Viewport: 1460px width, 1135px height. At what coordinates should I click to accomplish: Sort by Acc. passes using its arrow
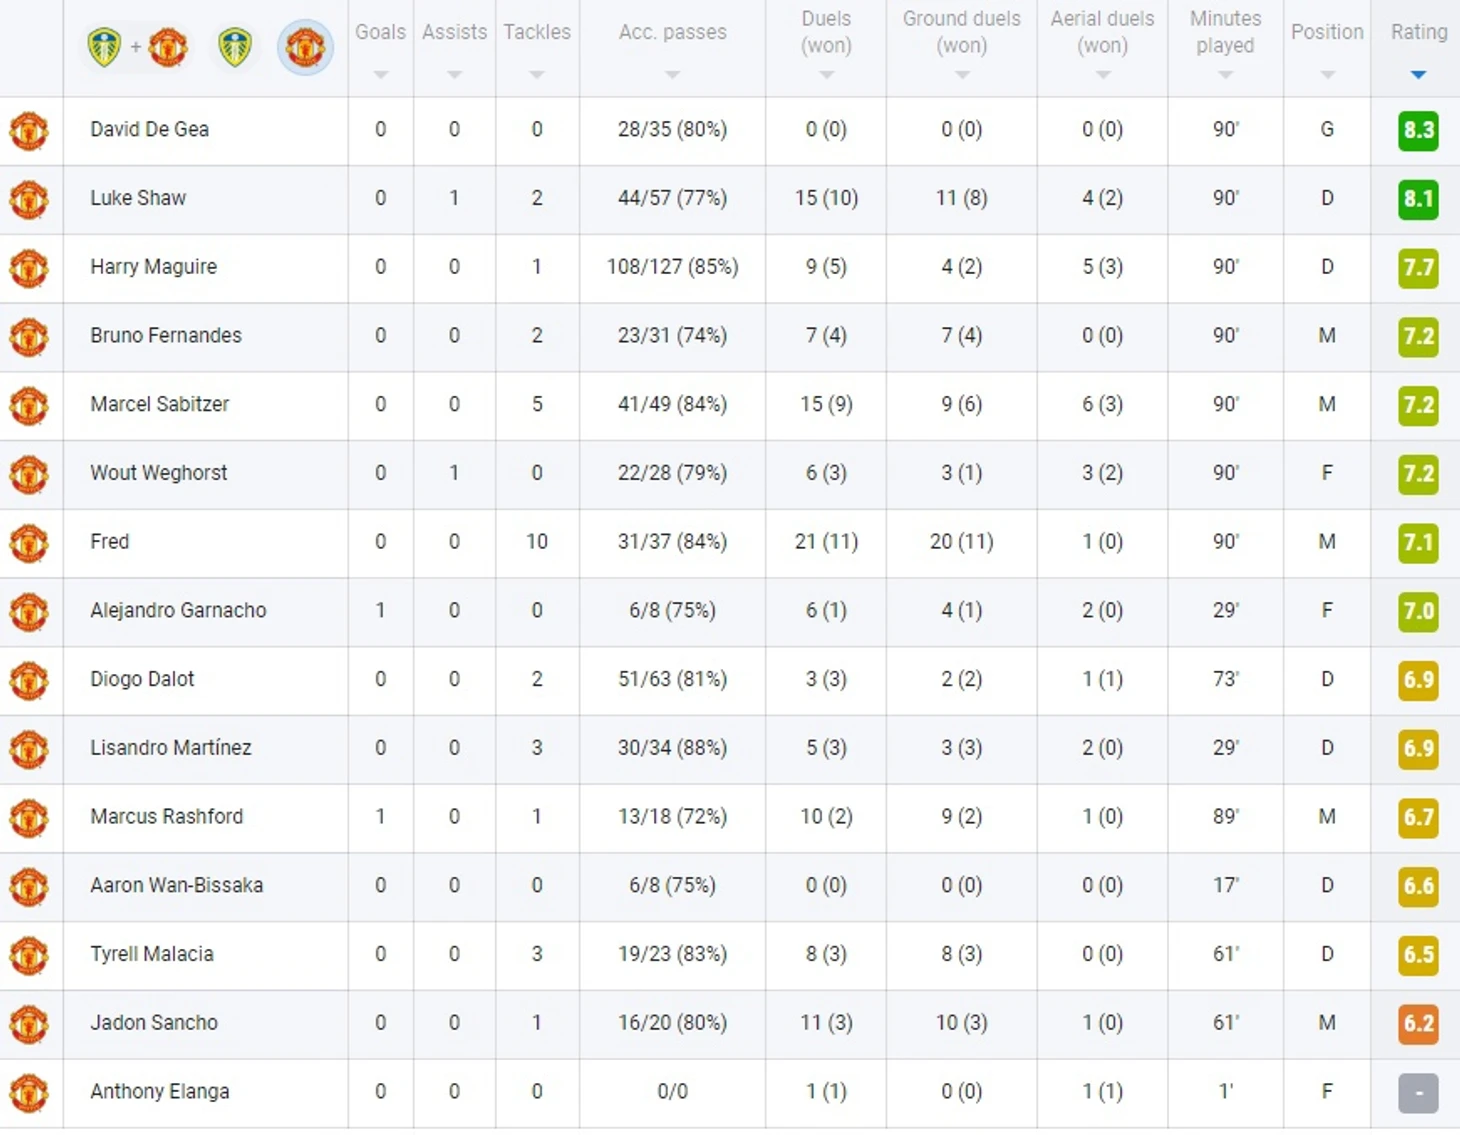point(672,75)
